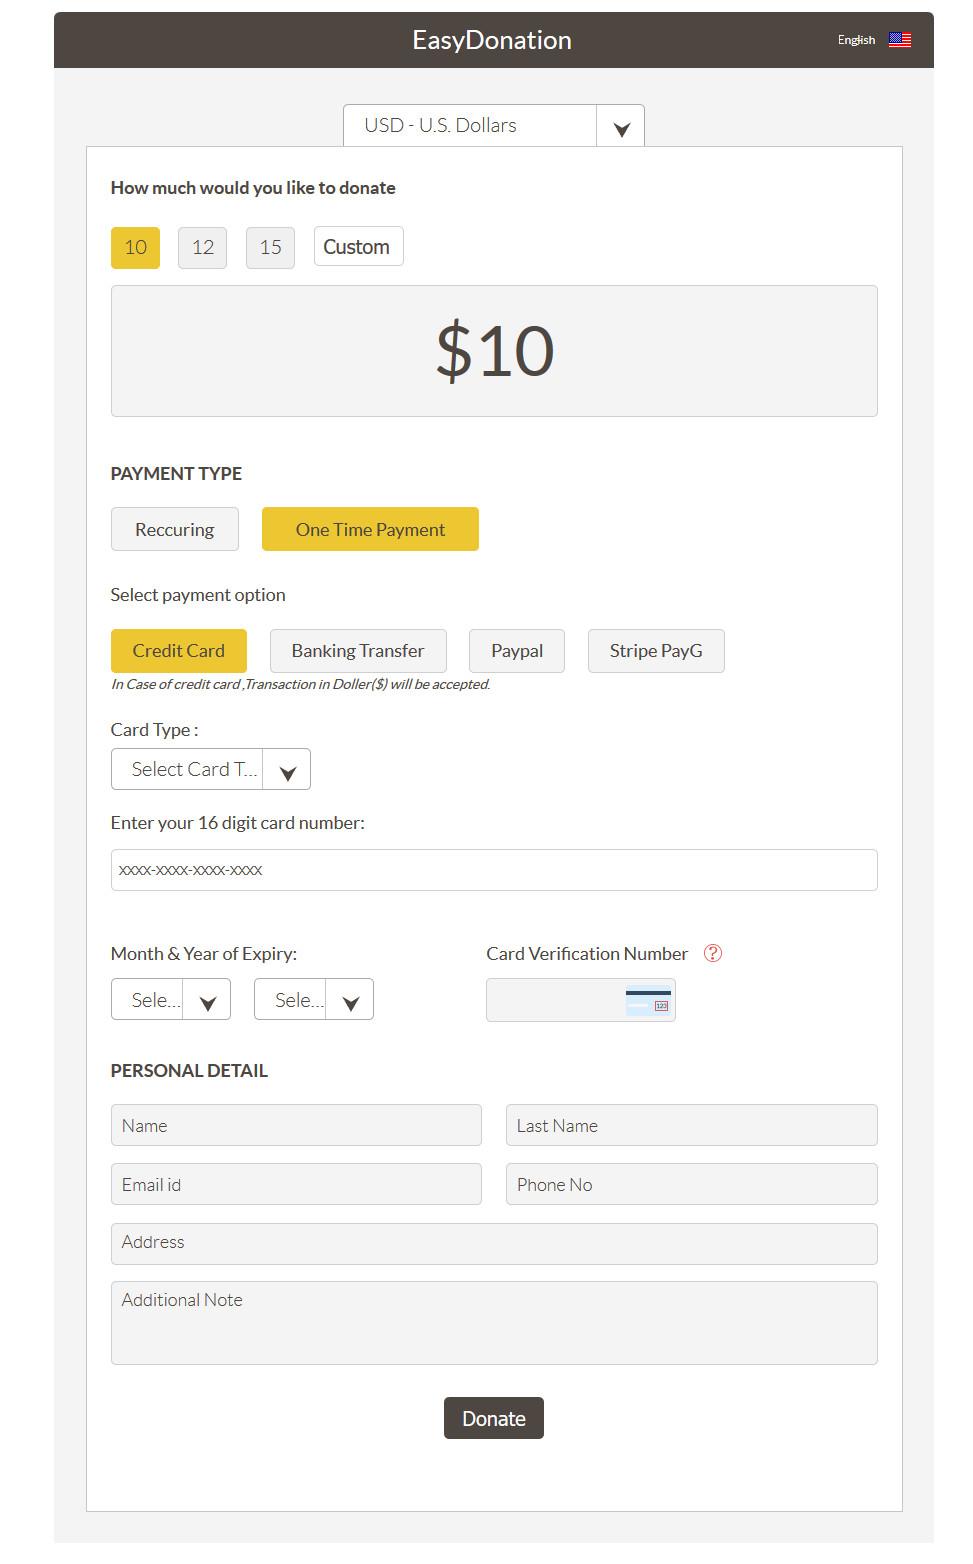Select the 12 dollar amount option
Screen dimensions: 973x1564
click(x=203, y=247)
